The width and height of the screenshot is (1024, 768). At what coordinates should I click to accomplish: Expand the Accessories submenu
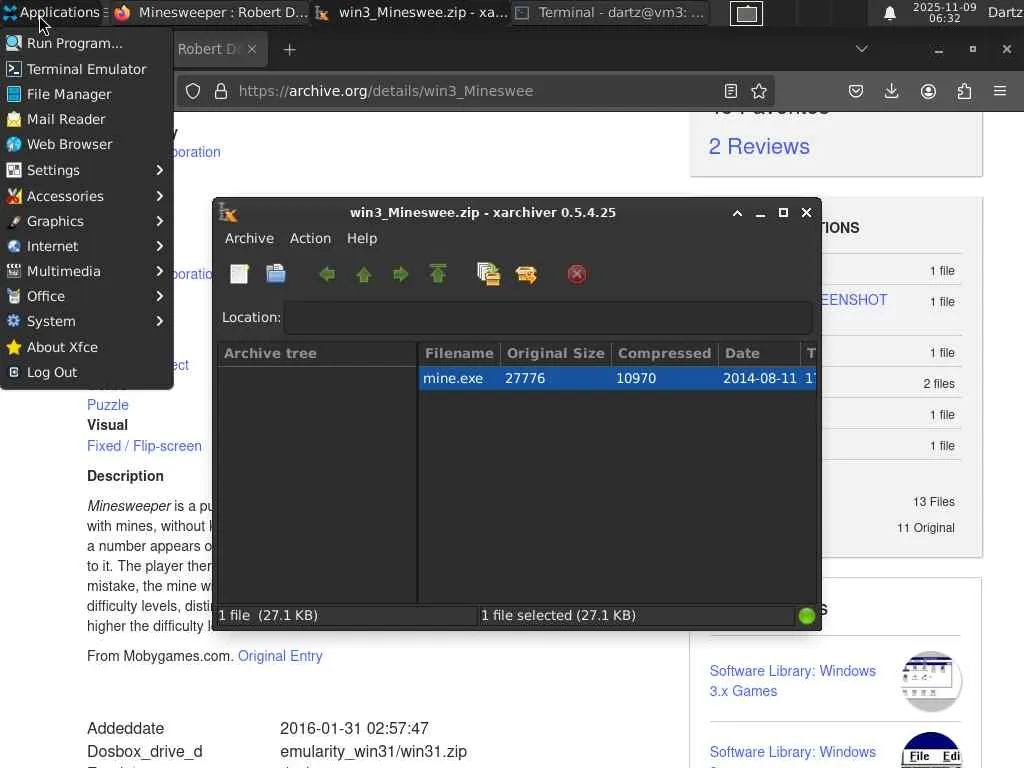pyautogui.click(x=86, y=196)
